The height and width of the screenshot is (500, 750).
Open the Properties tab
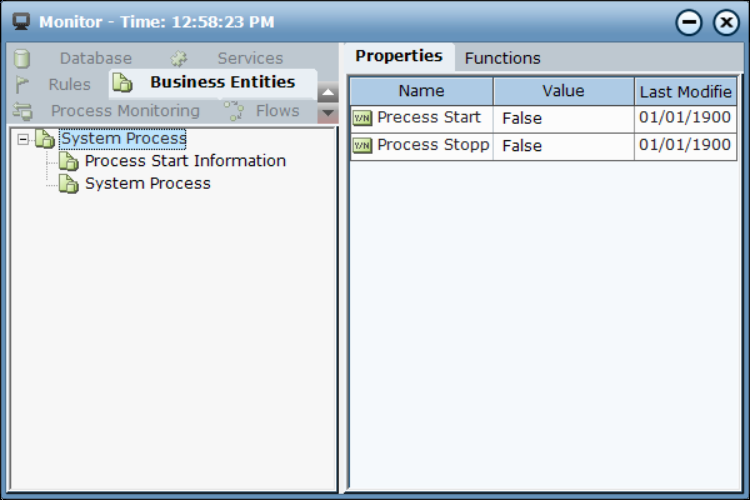(x=398, y=56)
